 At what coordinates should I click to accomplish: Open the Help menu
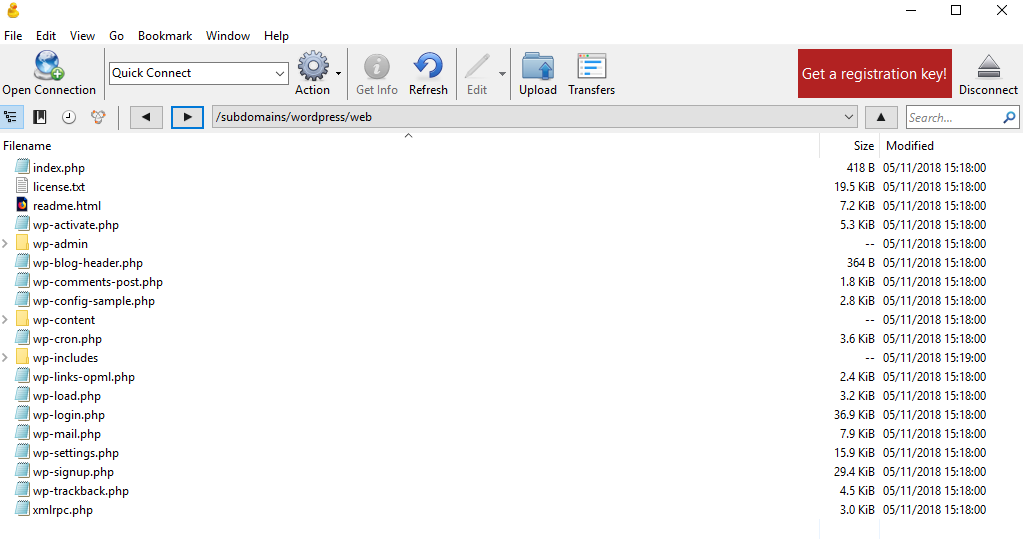point(276,36)
